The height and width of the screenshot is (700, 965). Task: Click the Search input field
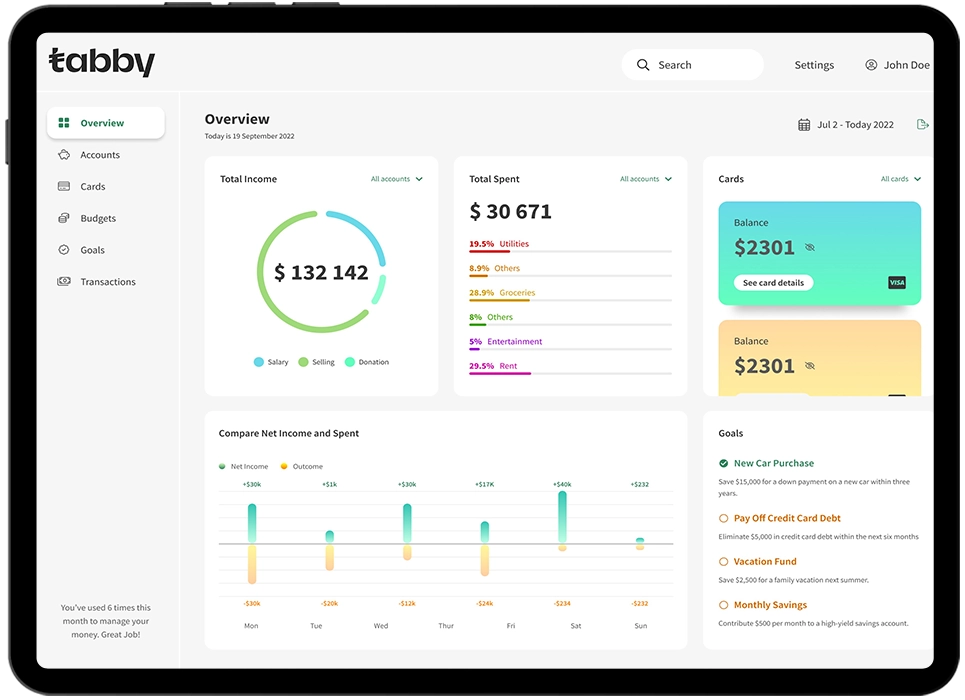(x=692, y=65)
